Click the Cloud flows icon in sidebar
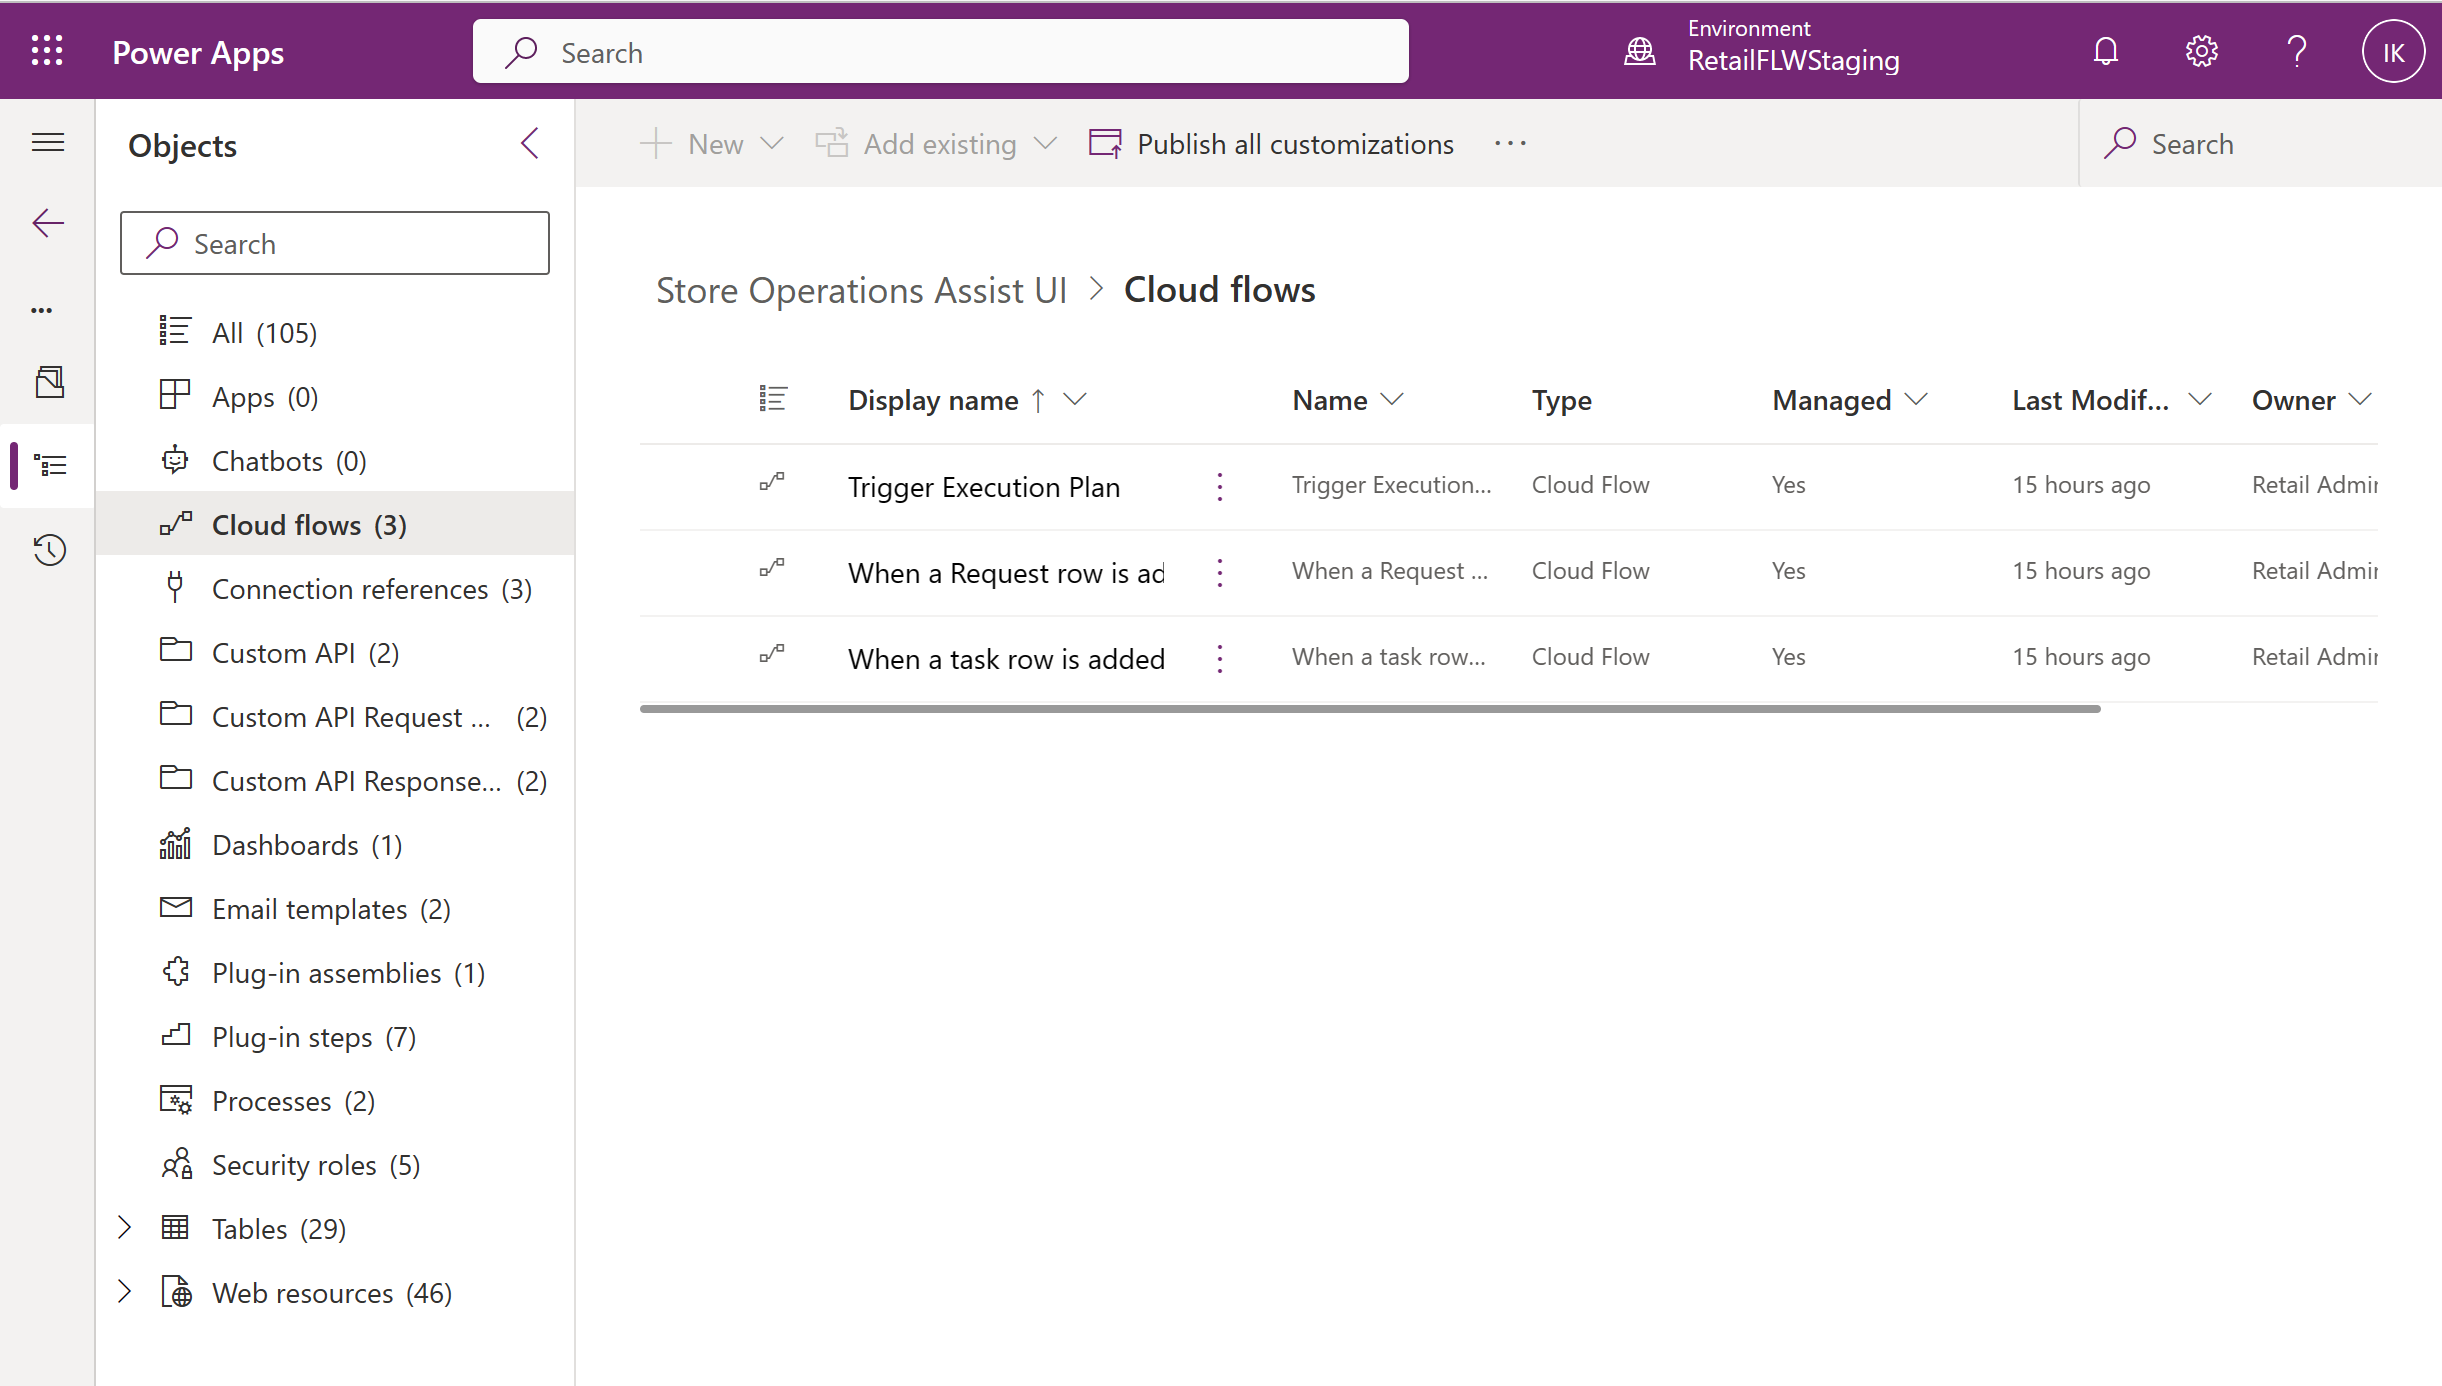This screenshot has width=2442, height=1386. 171,524
